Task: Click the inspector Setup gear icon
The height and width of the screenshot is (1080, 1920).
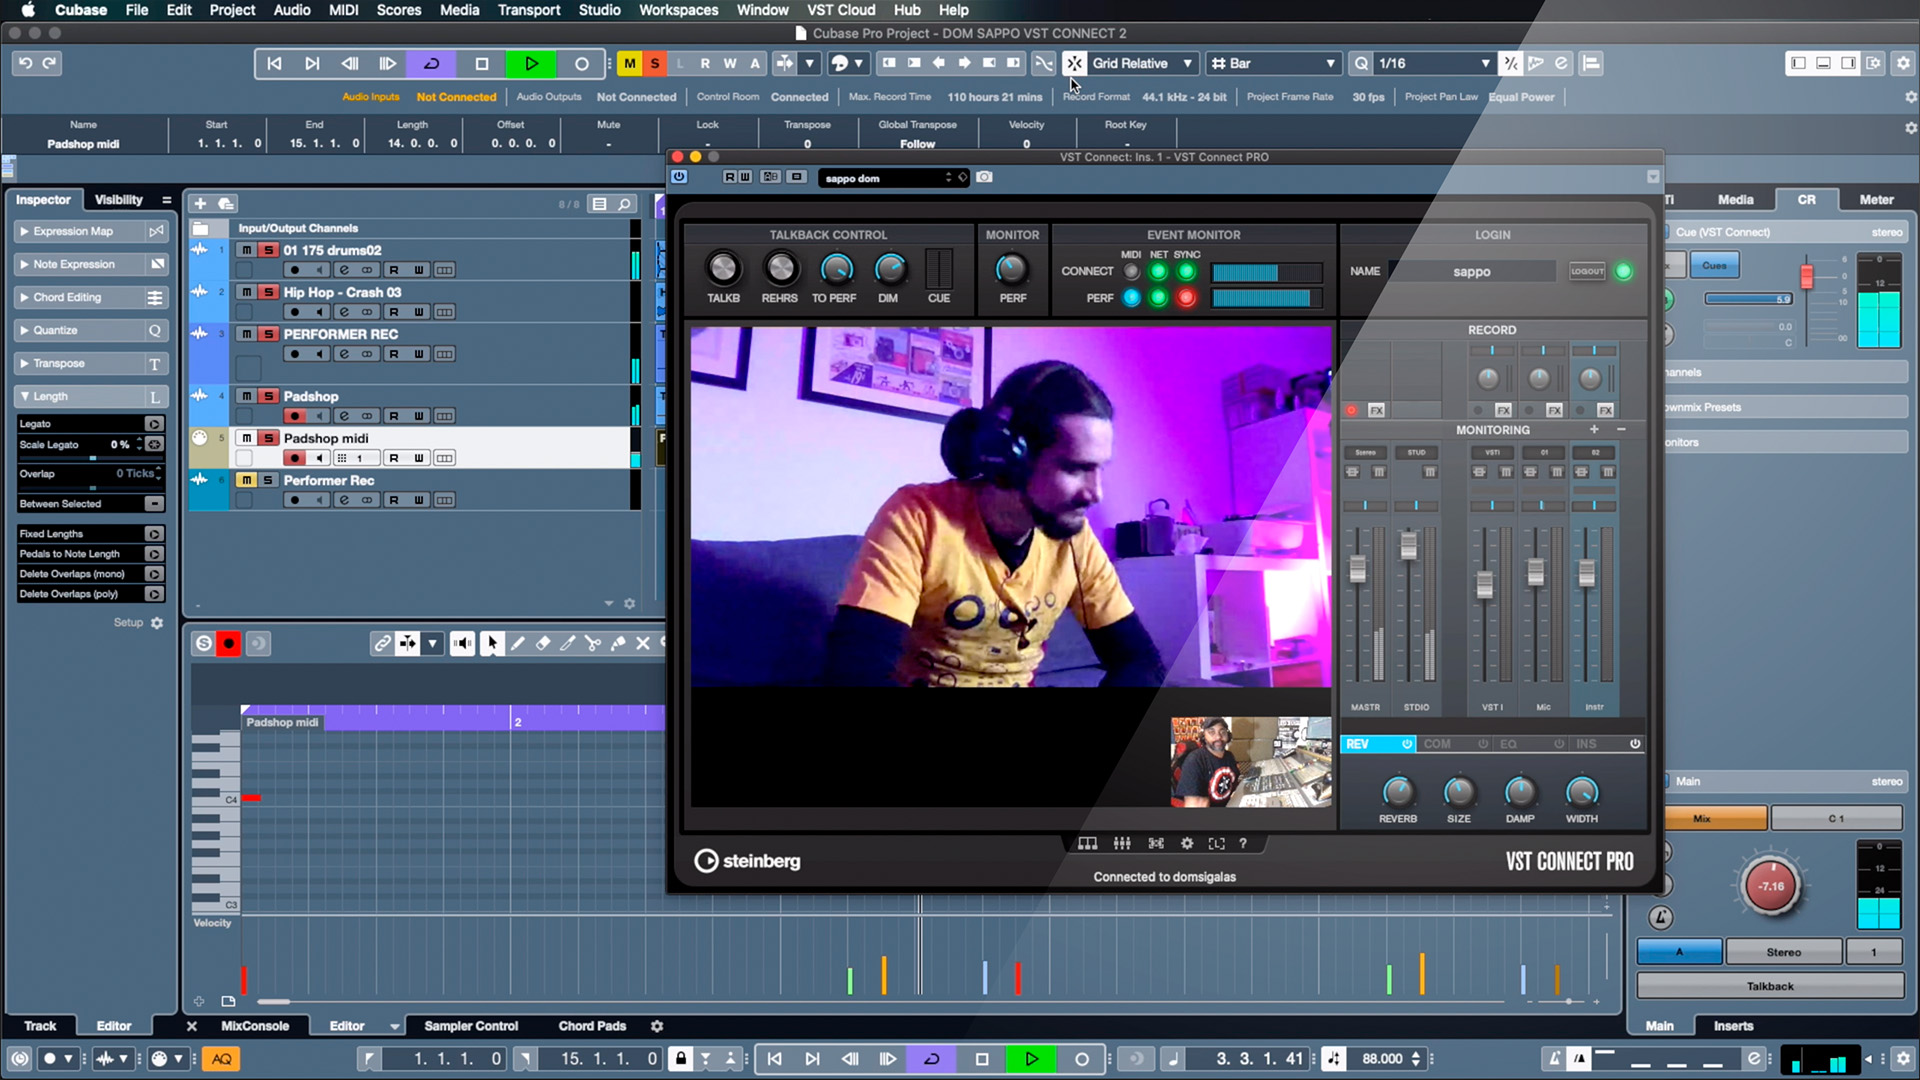Action: 157,623
